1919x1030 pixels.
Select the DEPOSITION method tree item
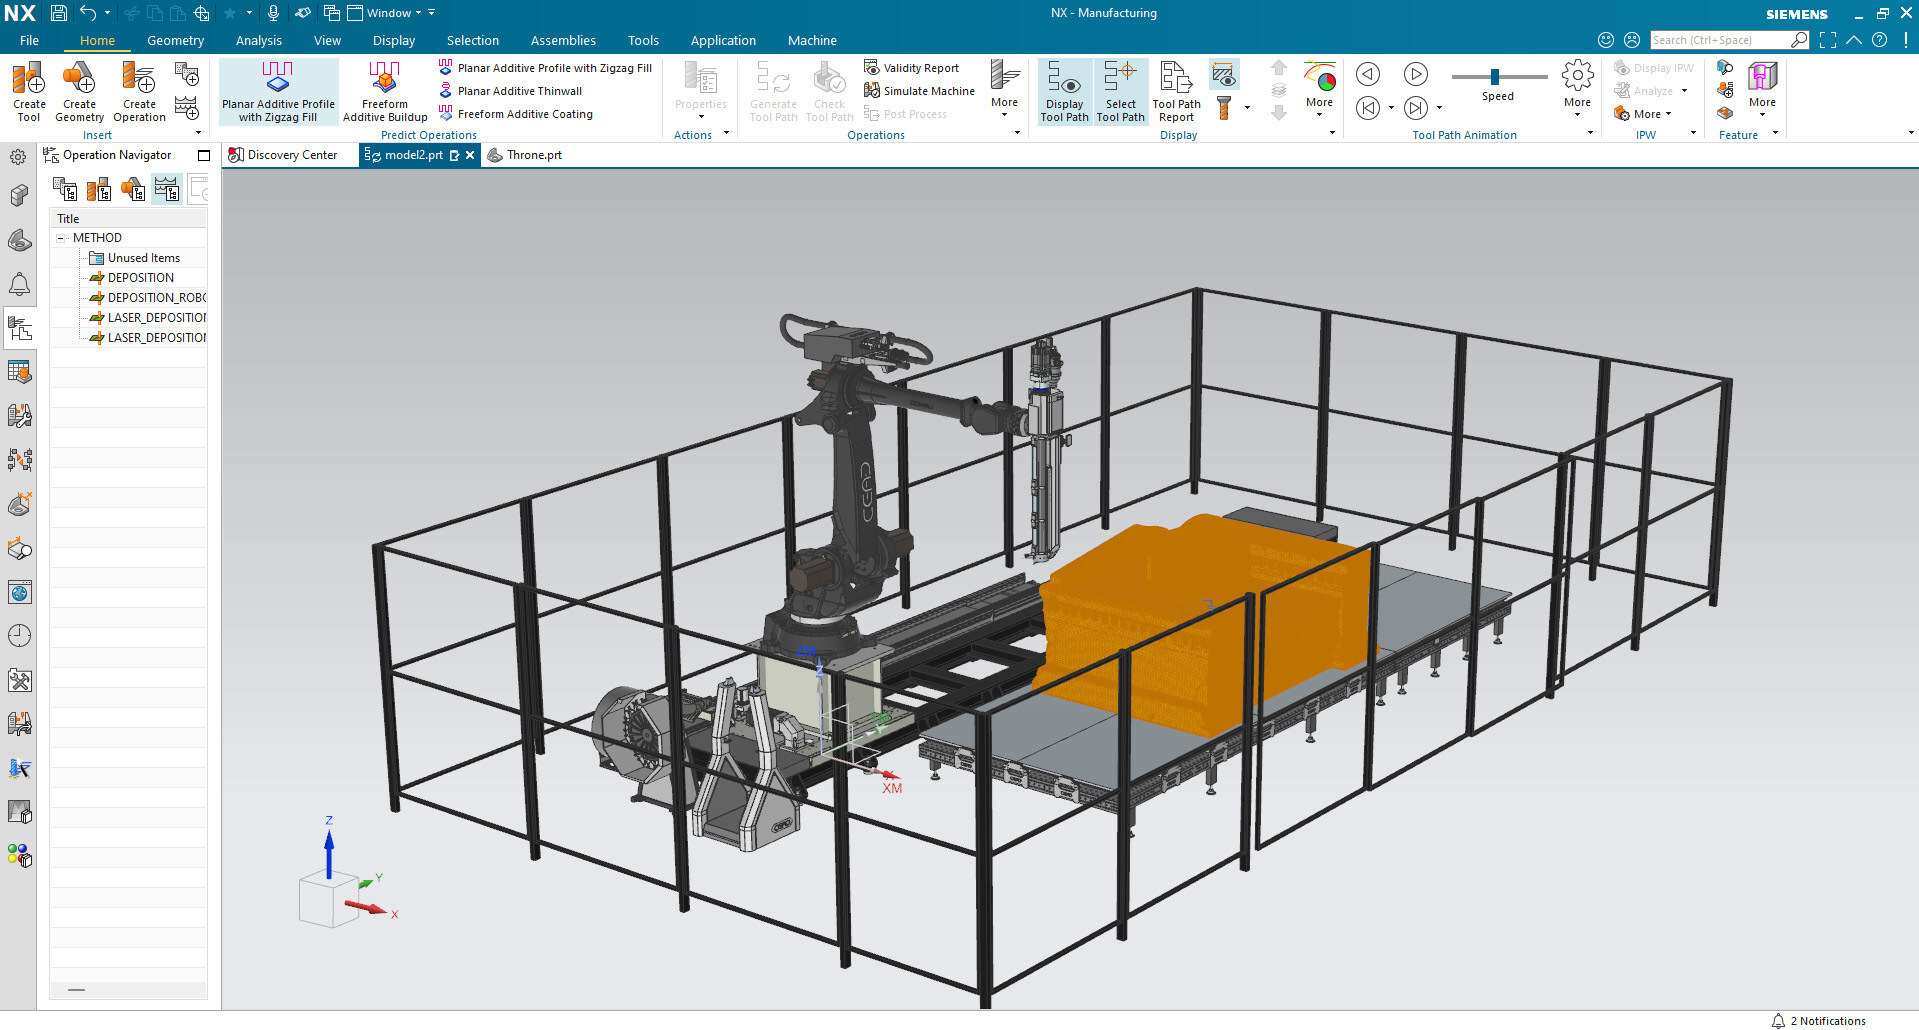(x=140, y=278)
